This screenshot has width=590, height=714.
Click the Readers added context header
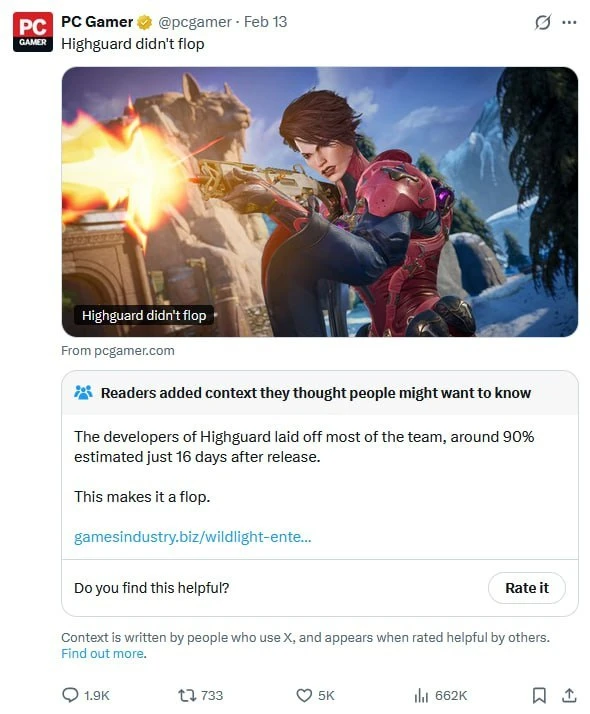[x=315, y=393]
